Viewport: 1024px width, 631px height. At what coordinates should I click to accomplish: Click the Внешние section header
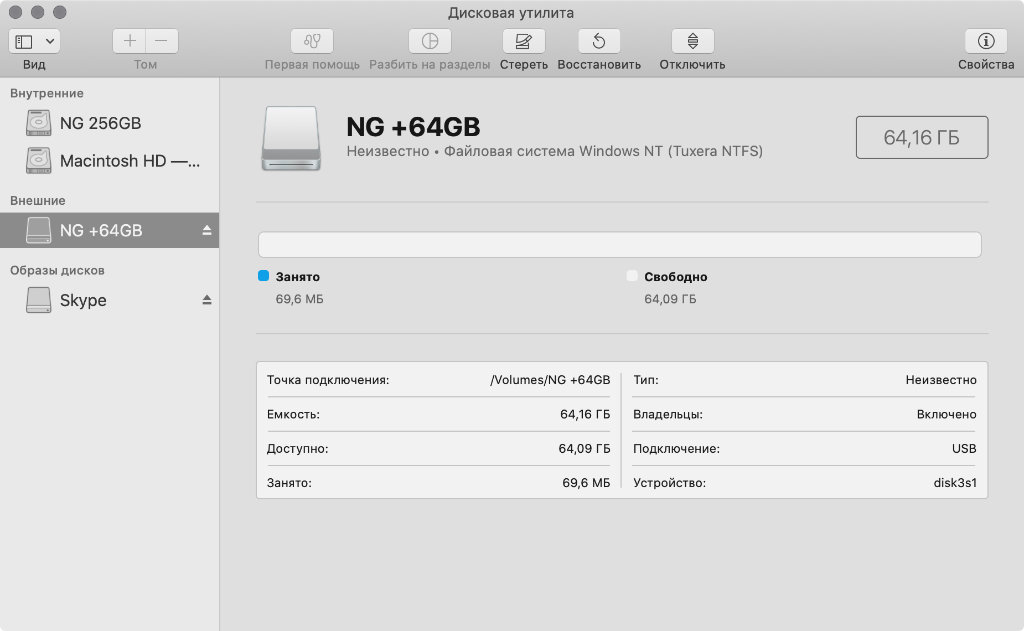(37, 201)
